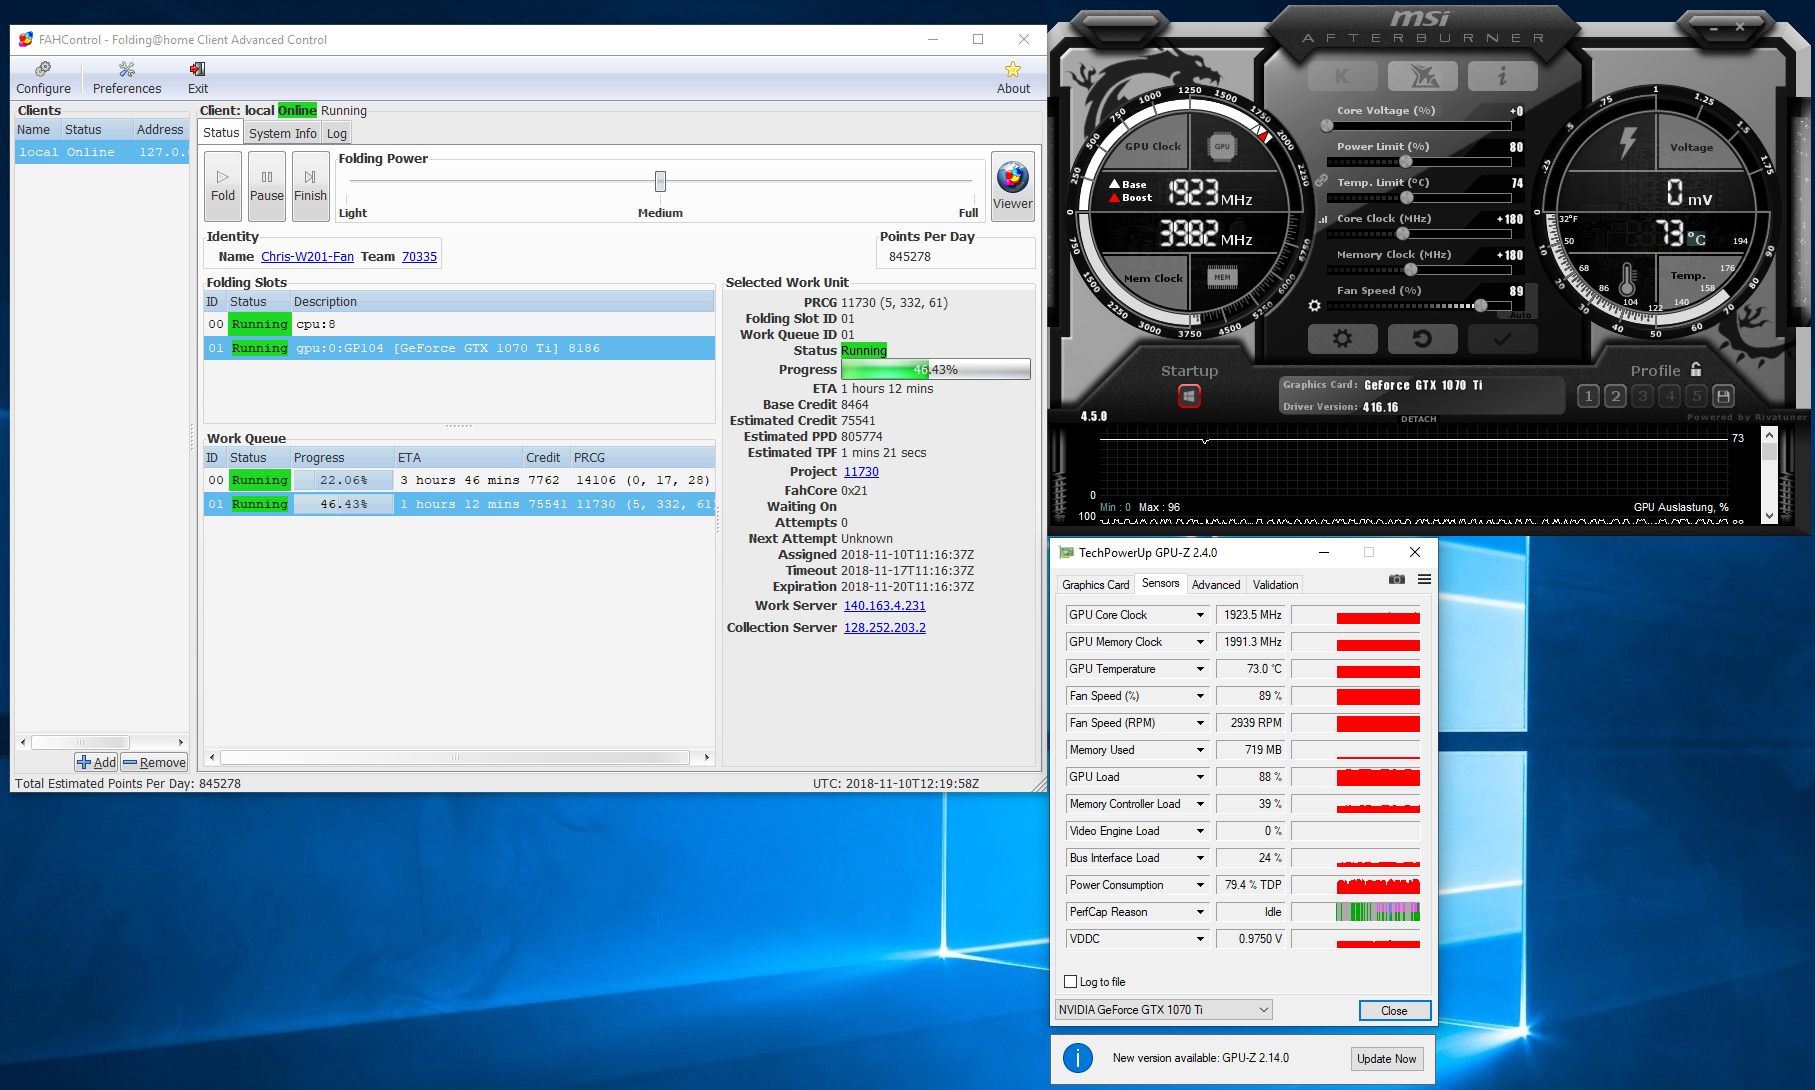Select work queue row 00 at 22.06%
The image size is (1815, 1090).
[x=459, y=480]
